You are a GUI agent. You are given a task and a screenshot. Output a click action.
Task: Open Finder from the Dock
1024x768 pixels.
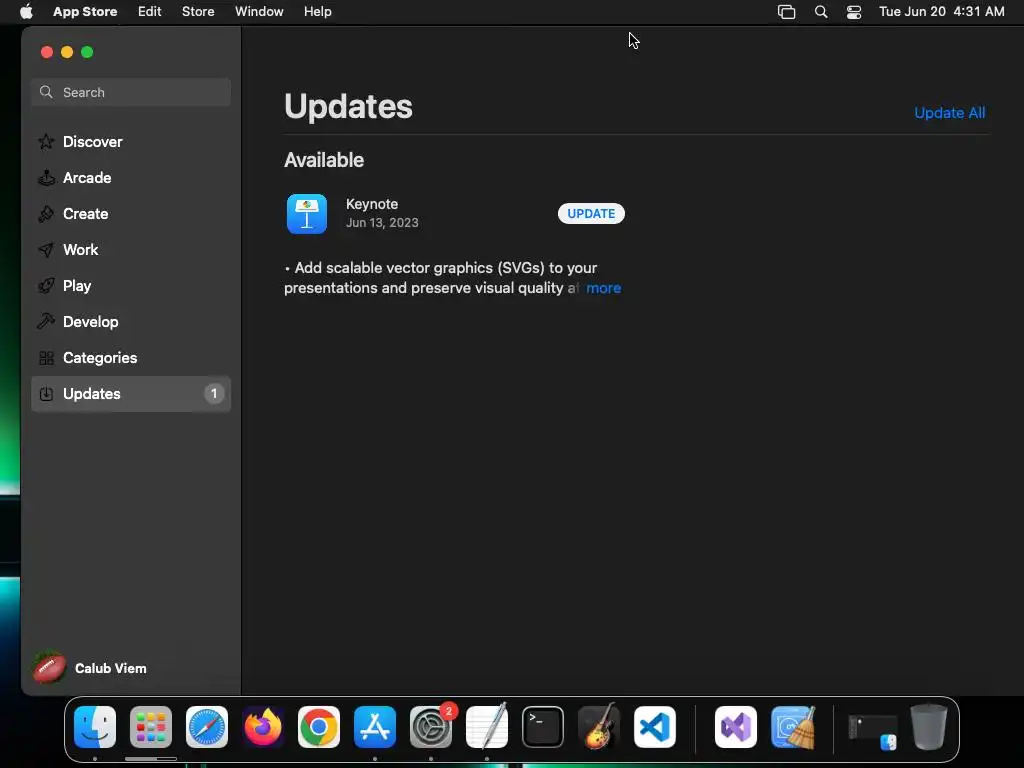pos(95,727)
